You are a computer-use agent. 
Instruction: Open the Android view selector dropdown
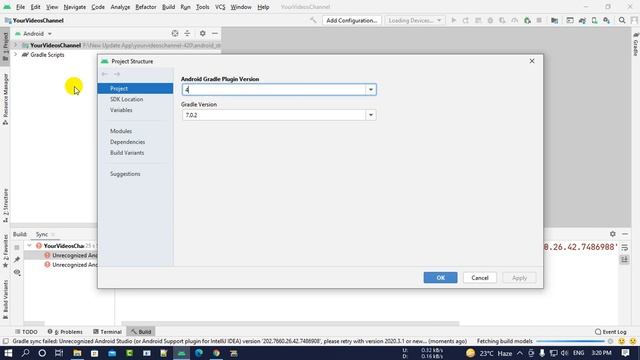click(x=33, y=33)
